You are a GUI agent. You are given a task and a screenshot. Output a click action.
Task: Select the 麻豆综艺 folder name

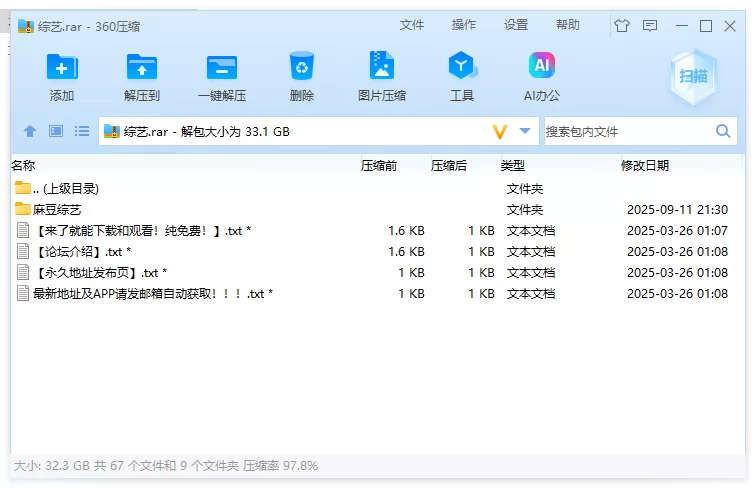[x=57, y=210]
